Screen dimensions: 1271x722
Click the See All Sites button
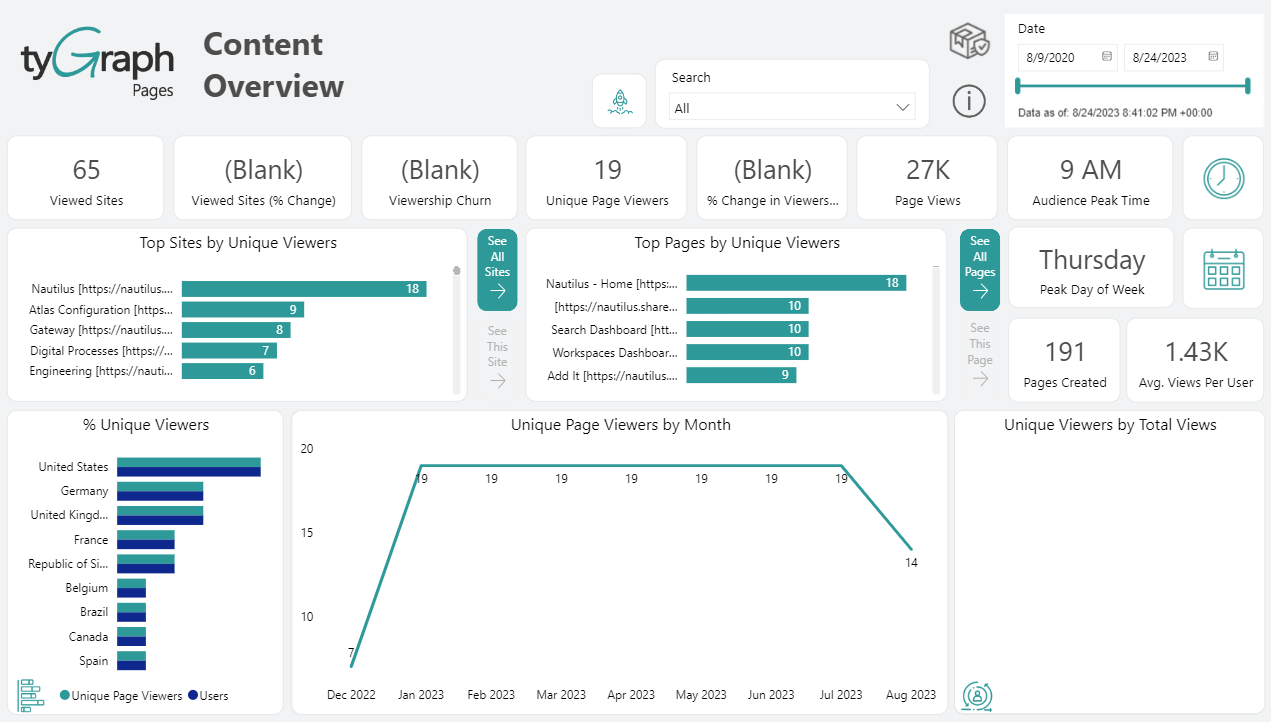(497, 269)
